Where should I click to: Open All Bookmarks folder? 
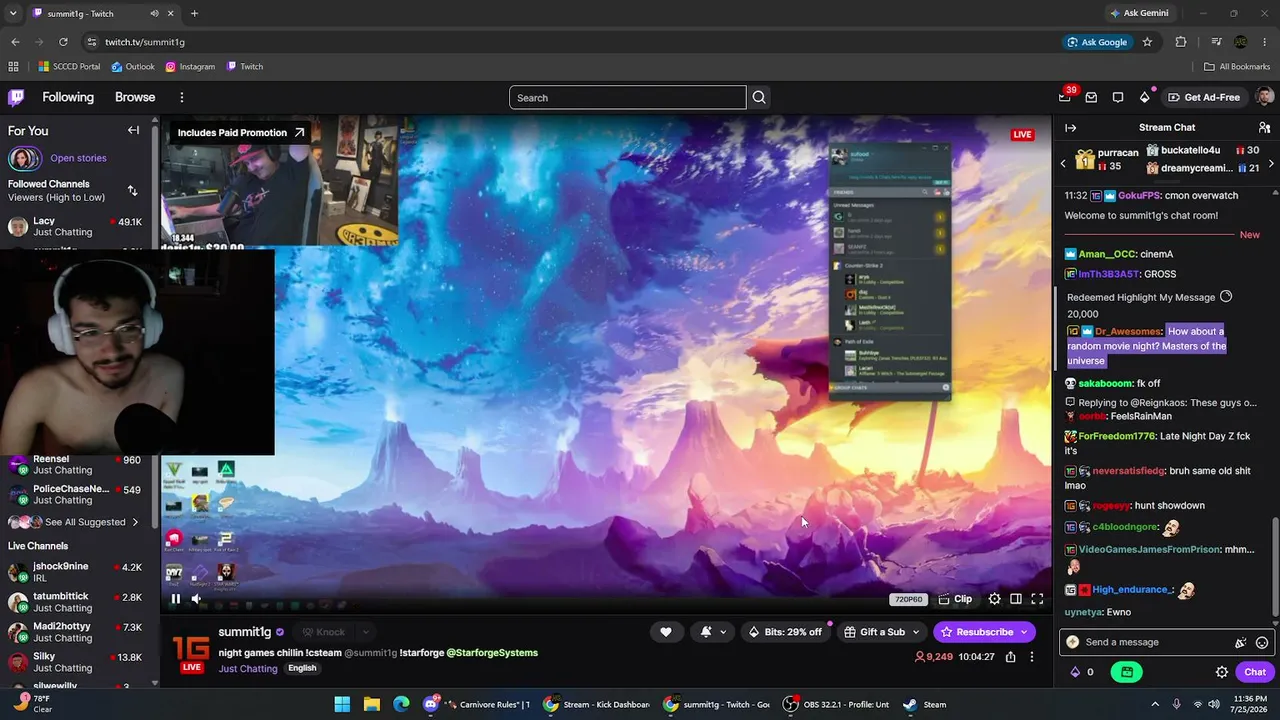pyautogui.click(x=1237, y=67)
